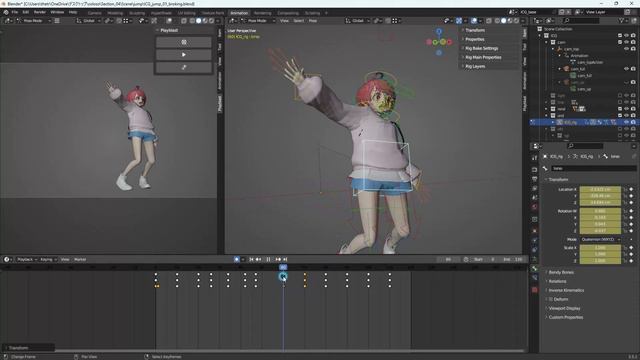Open the right viewport Global orientation dropdown
The height and width of the screenshot is (360, 640).
coord(358,20)
